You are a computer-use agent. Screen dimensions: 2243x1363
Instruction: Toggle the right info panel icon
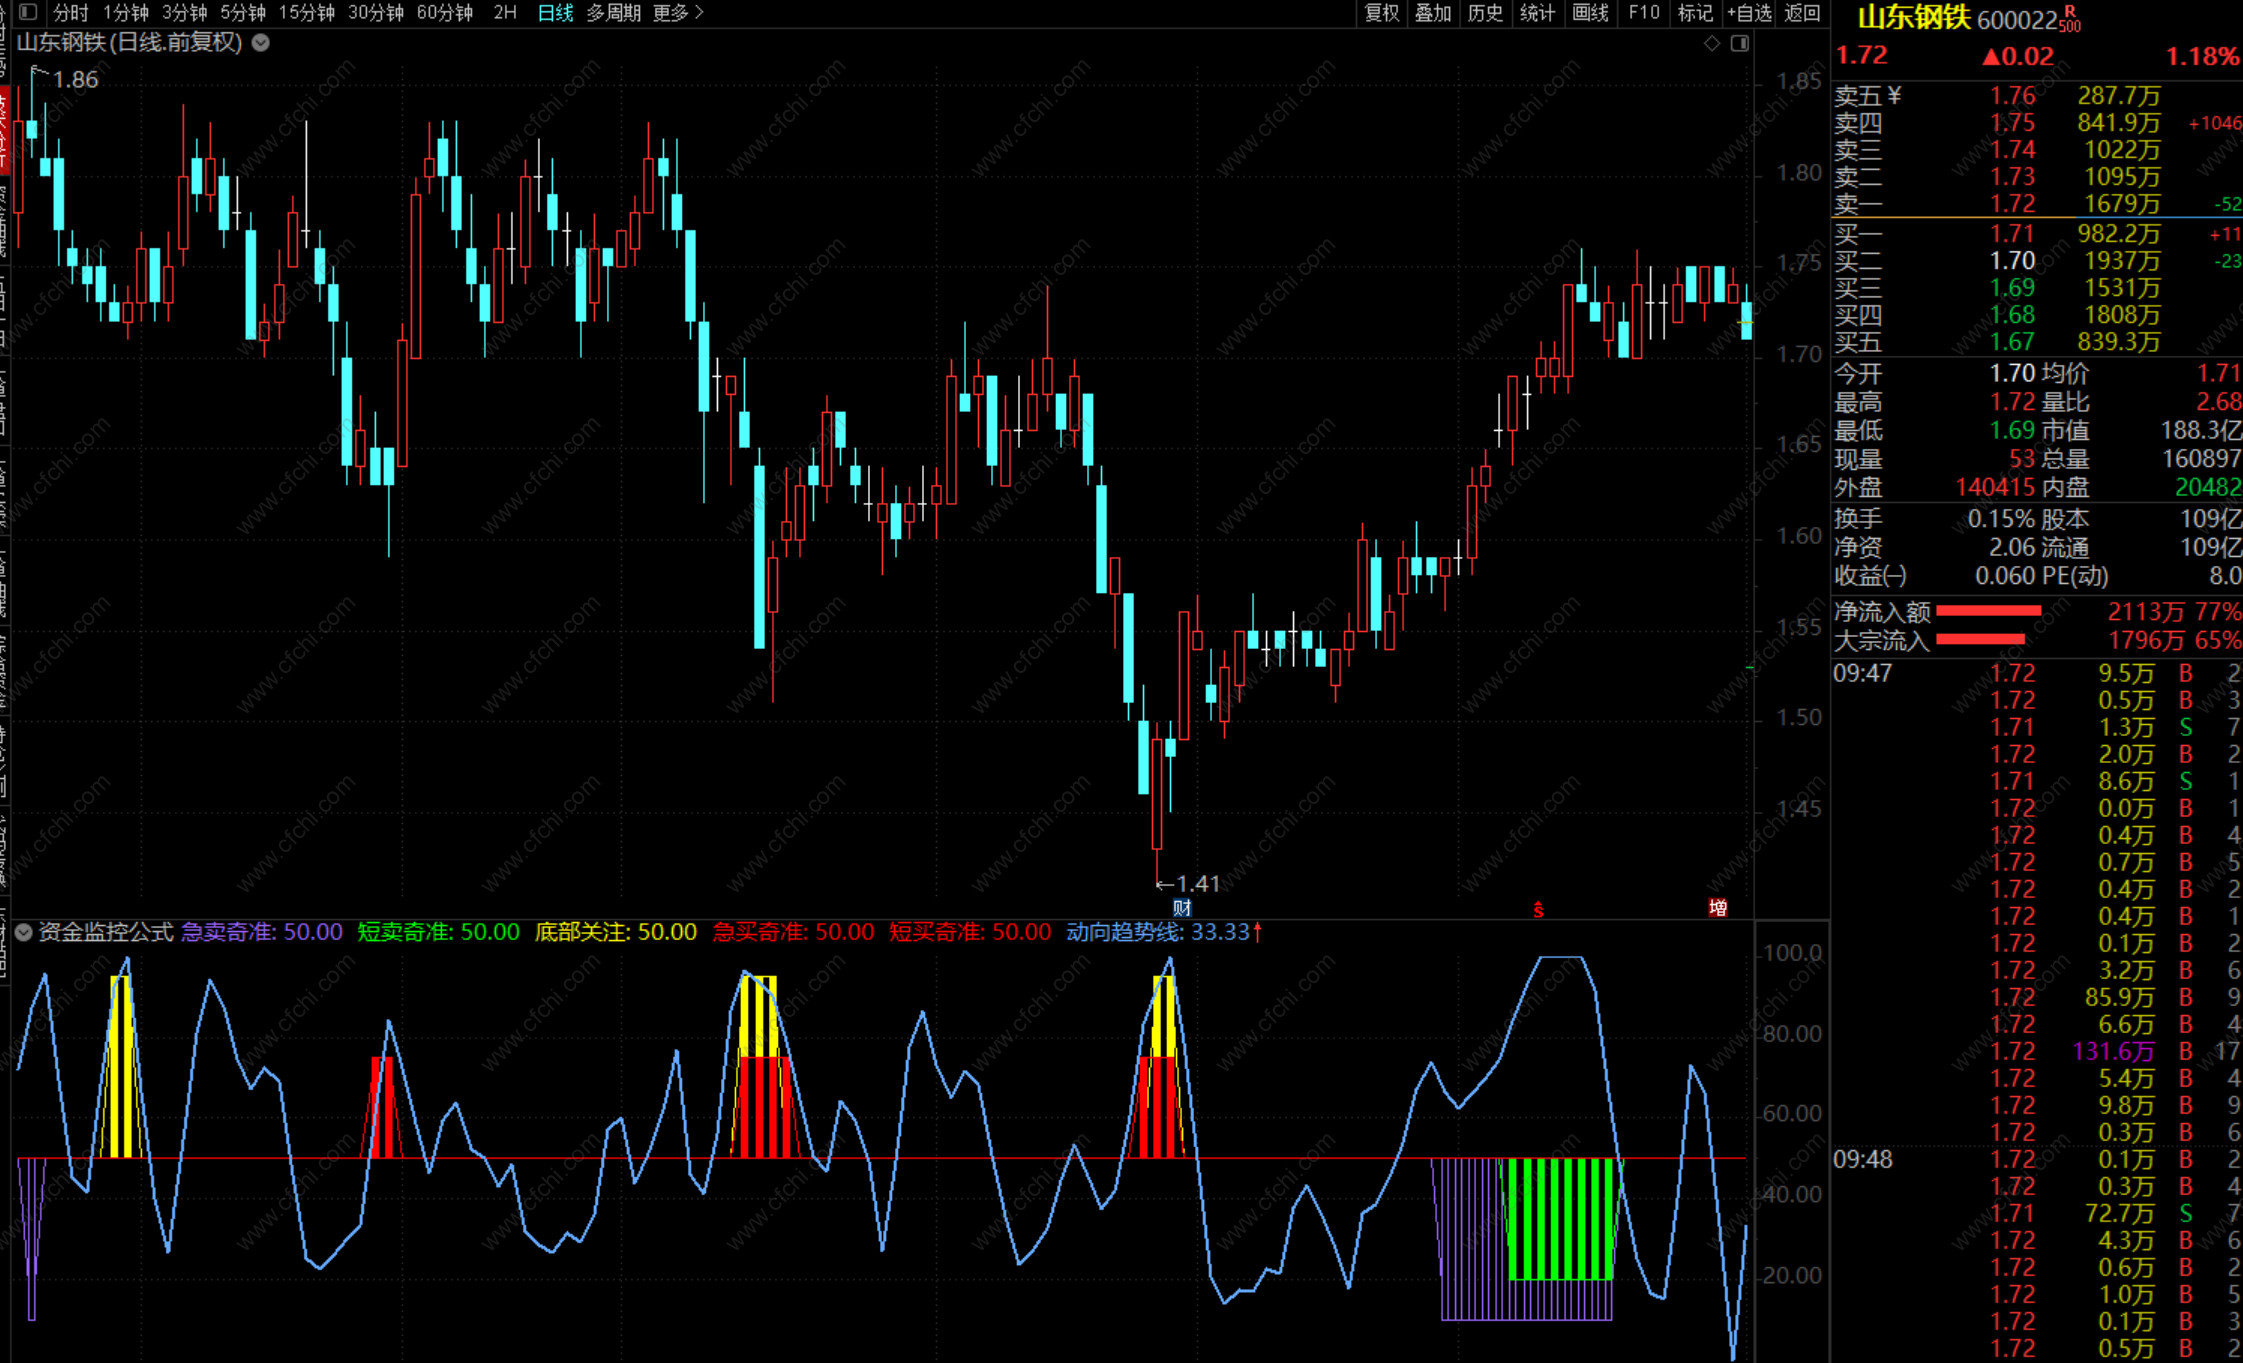(x=1740, y=43)
